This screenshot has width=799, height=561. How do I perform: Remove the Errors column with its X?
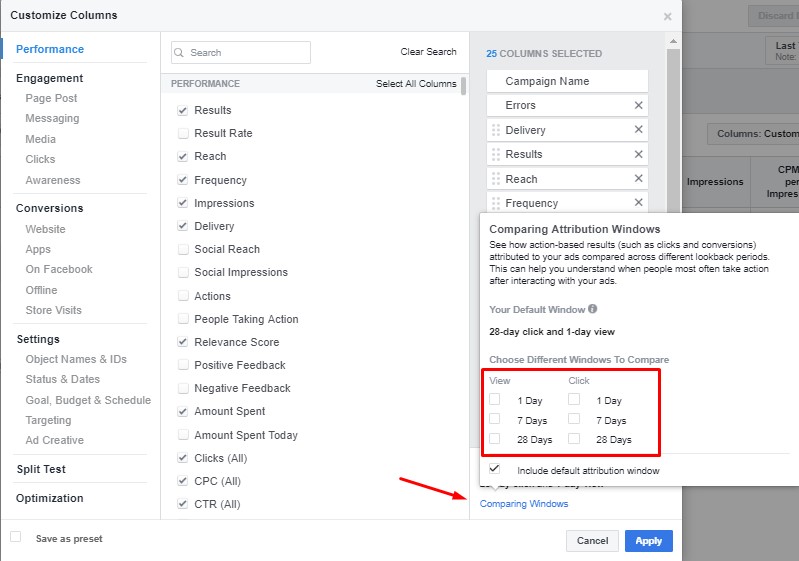click(638, 105)
